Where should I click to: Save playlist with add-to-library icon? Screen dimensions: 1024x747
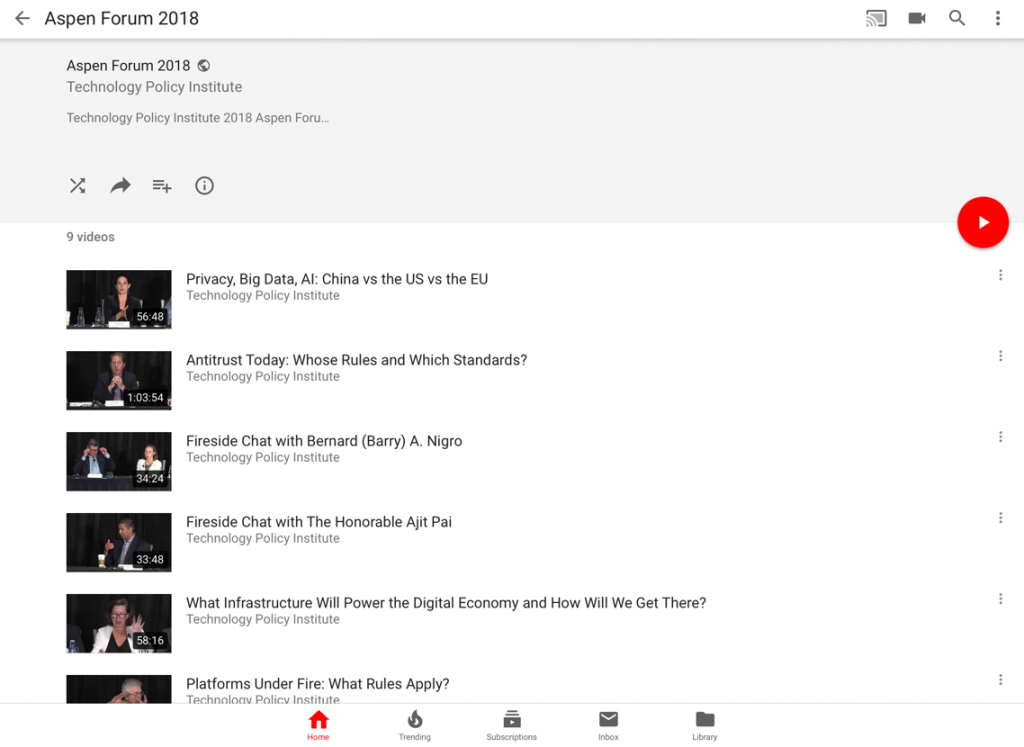click(162, 185)
